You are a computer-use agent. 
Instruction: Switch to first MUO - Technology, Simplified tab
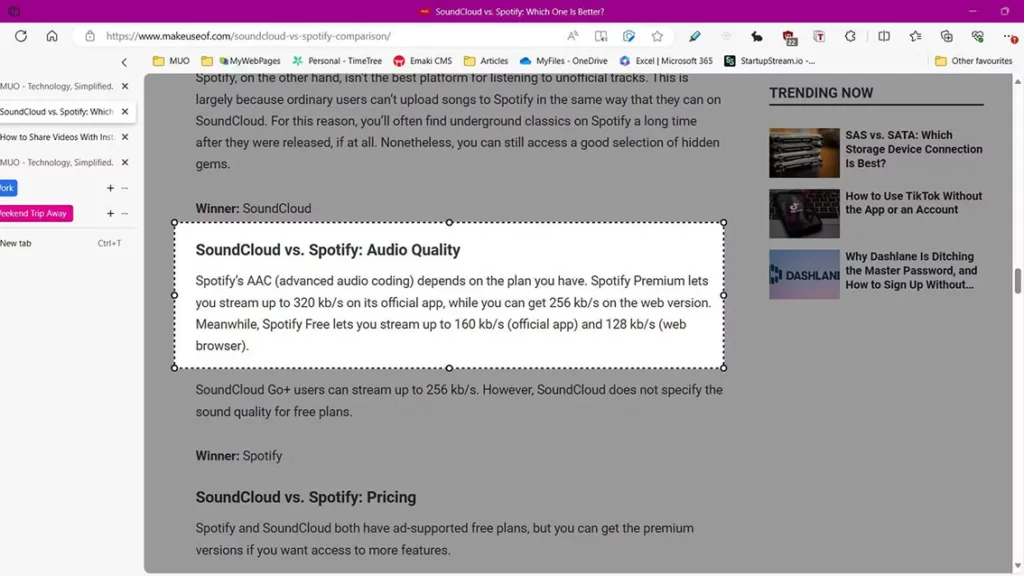coord(57,86)
